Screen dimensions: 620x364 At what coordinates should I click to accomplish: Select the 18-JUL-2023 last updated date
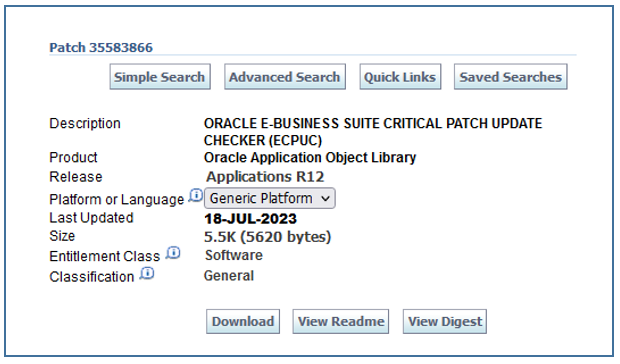(250, 219)
